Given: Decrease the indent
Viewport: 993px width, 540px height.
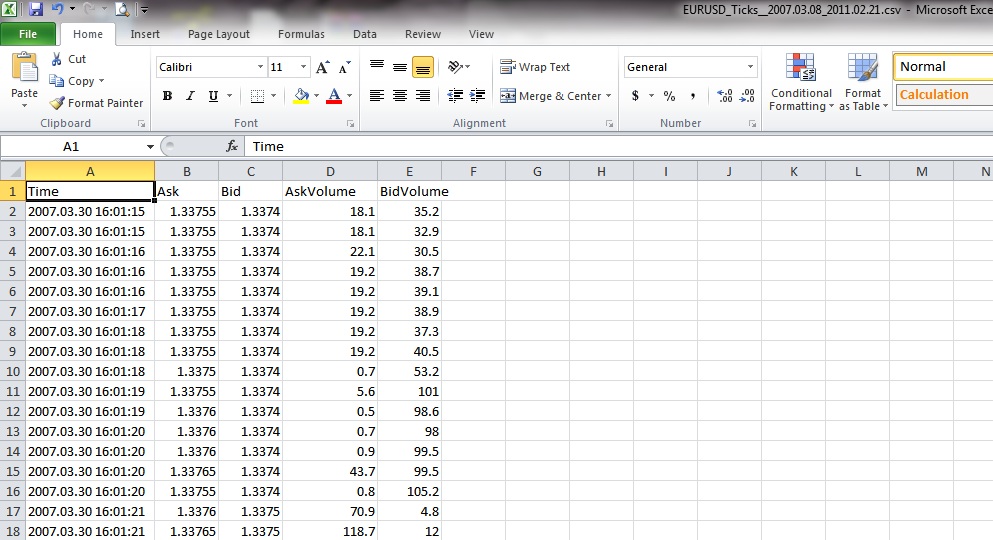Looking at the screenshot, I should (x=455, y=96).
